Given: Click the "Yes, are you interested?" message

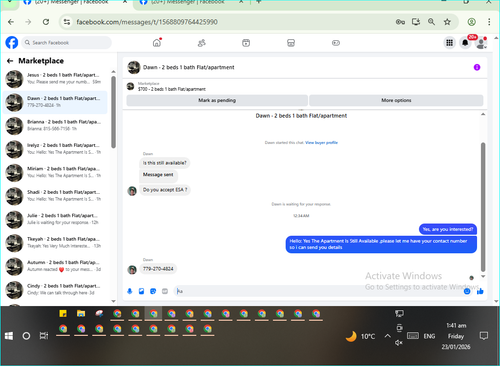Looking at the screenshot, I should point(448,229).
